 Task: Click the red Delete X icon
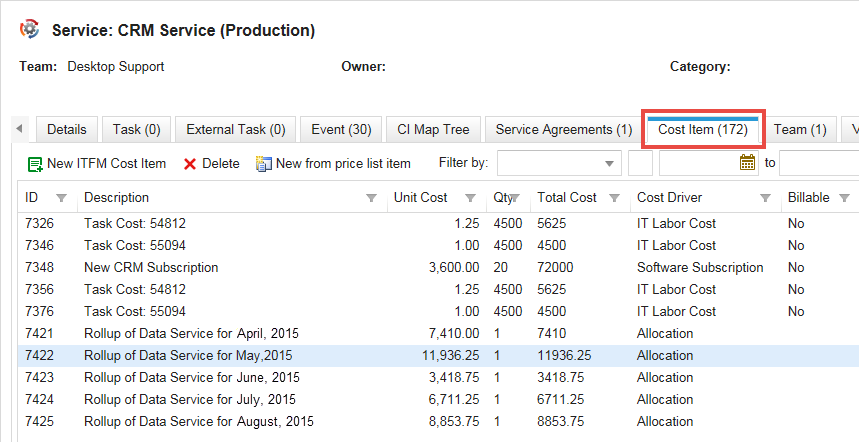[189, 164]
